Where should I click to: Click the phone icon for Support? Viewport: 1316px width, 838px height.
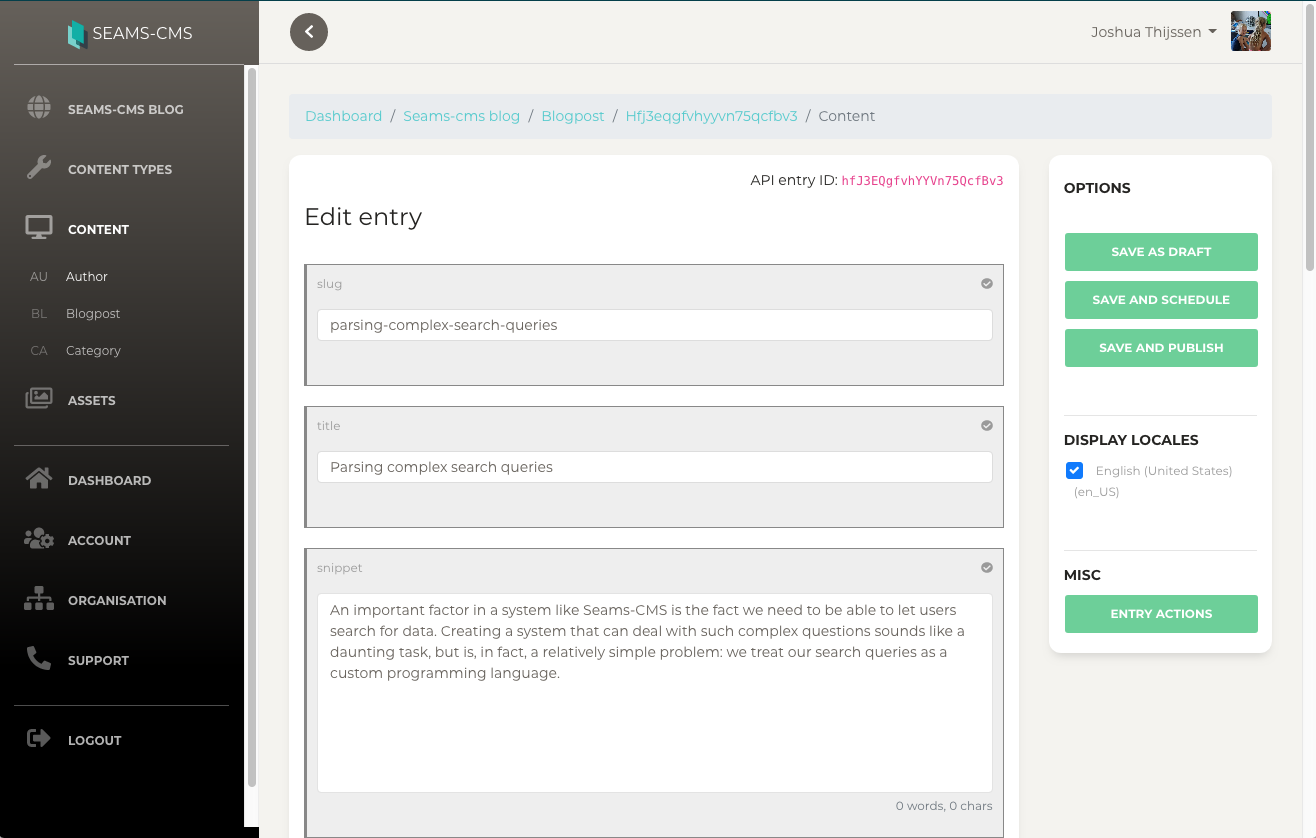click(39, 659)
